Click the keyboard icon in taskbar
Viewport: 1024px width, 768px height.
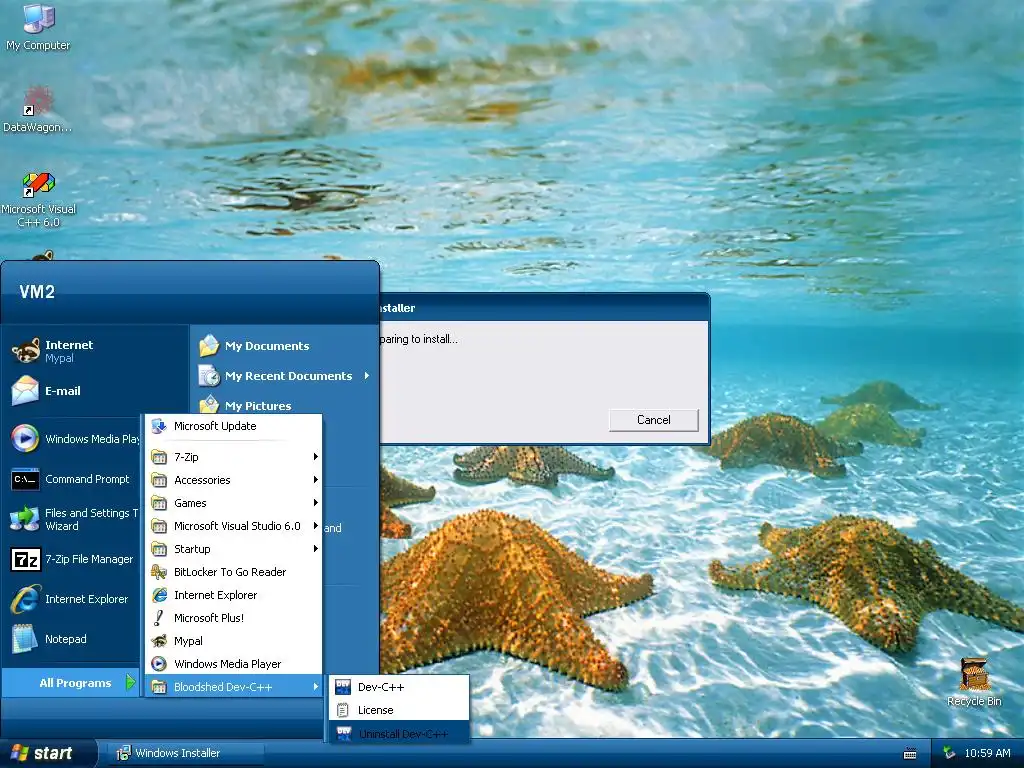click(910, 753)
